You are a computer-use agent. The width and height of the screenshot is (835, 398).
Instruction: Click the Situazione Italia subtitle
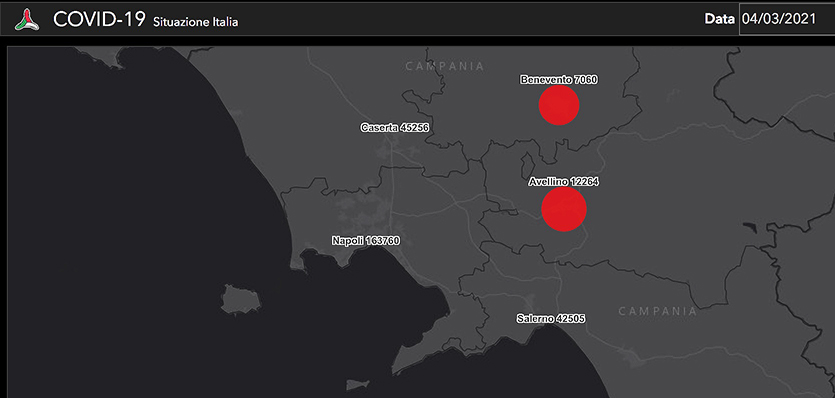[195, 22]
